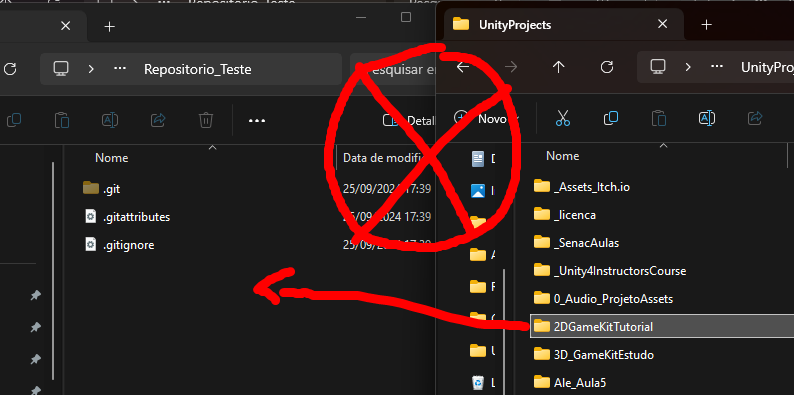The width and height of the screenshot is (794, 395).
Task: Select _Assets_Itch.io folder
Action: pos(582,187)
